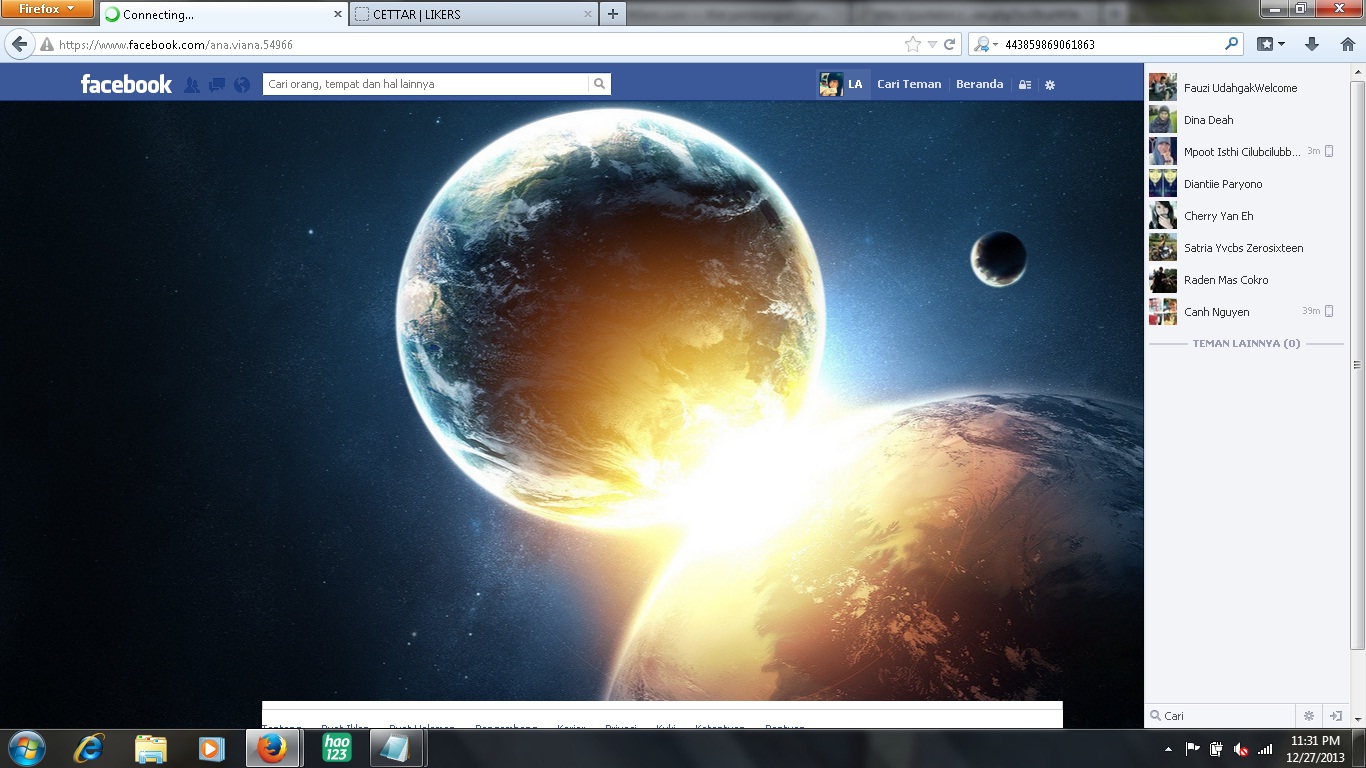The width and height of the screenshot is (1366, 768).
Task: Open chat with Cherry Yan Eh
Action: click(1244, 216)
